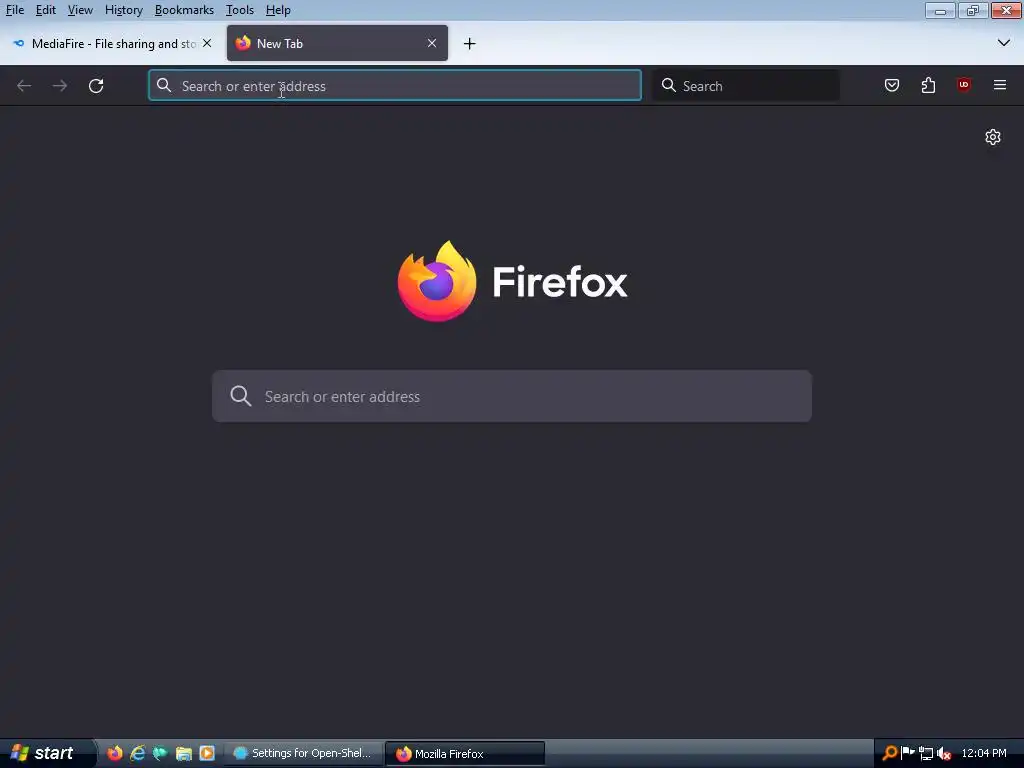
Task: Open the file explorer quick launch icon
Action: (184, 753)
